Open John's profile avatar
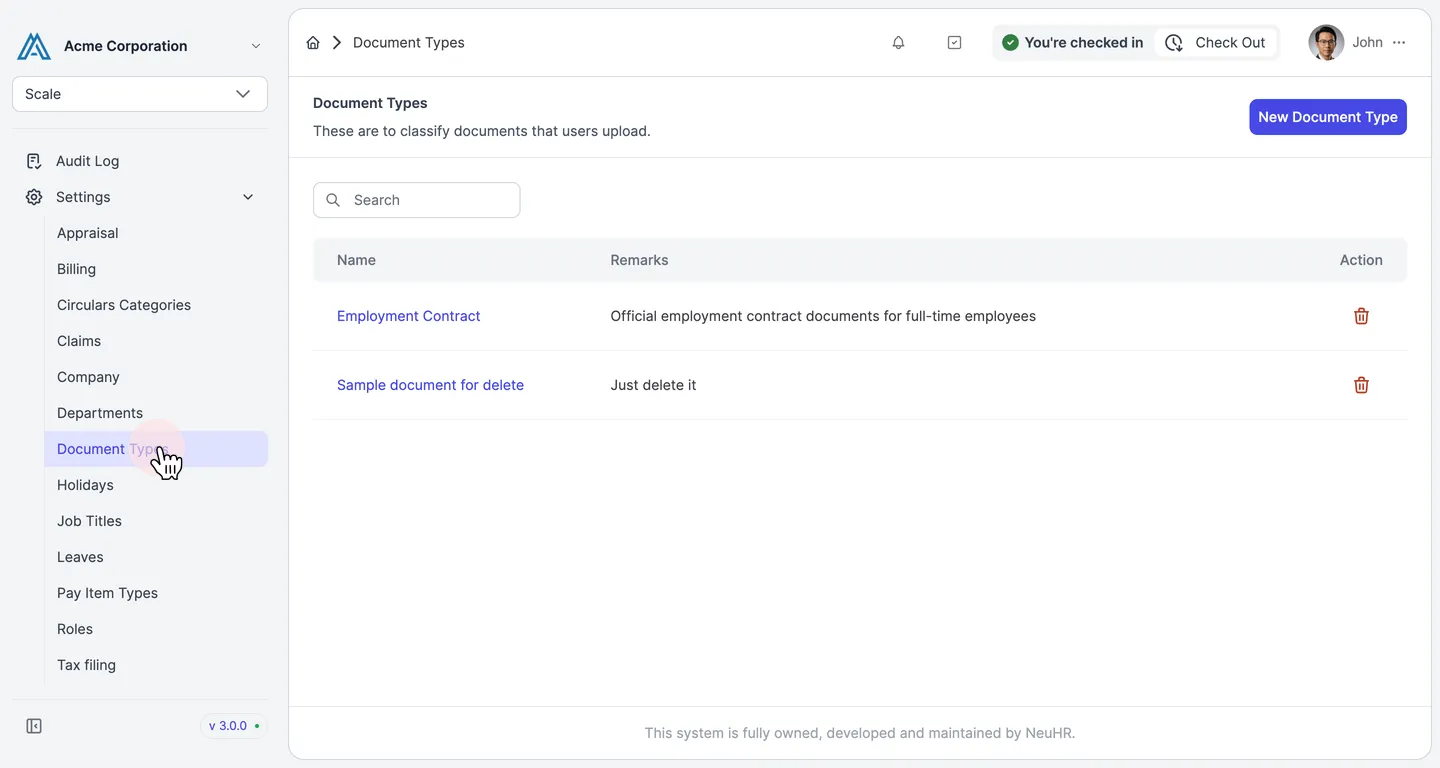 (1326, 43)
